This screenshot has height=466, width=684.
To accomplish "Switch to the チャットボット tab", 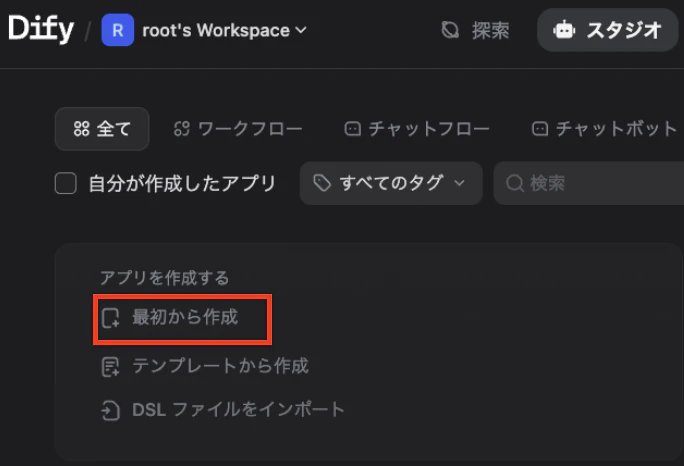I will pos(605,129).
